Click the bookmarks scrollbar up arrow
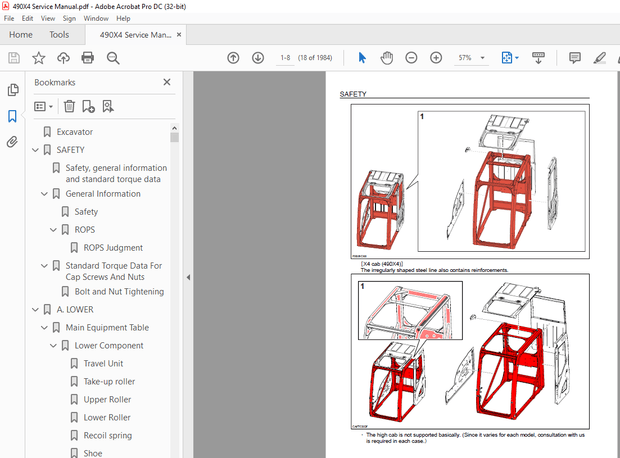The image size is (620, 458). pyautogui.click(x=174, y=128)
